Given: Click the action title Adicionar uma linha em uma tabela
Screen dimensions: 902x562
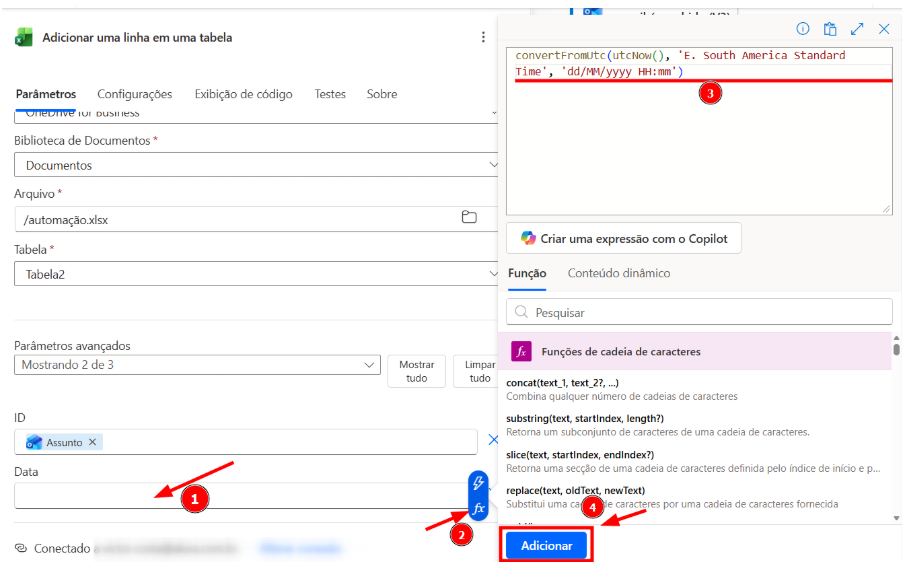Looking at the screenshot, I should (x=137, y=37).
